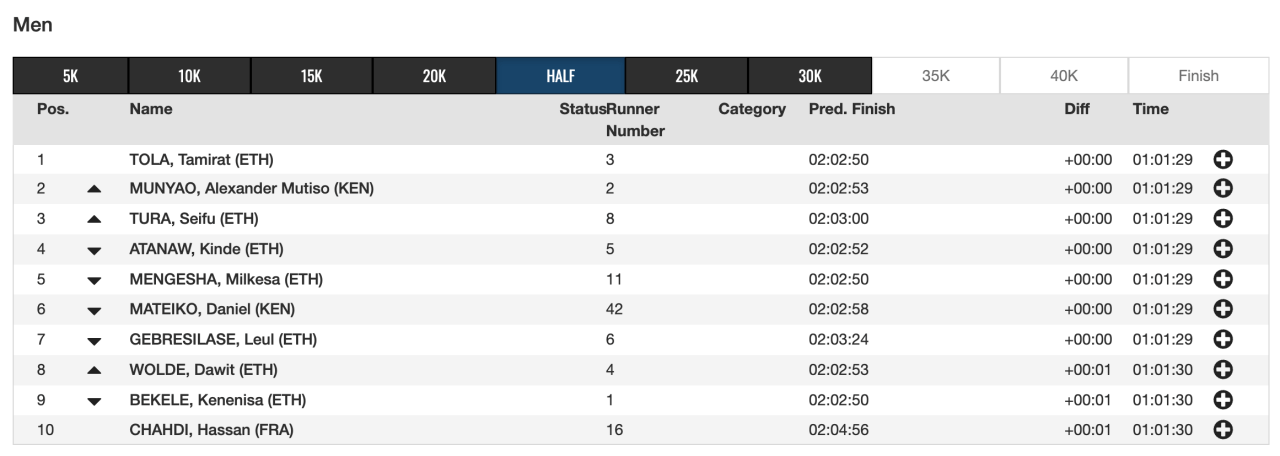Show more info for Milkesa Mengesha
The height and width of the screenshot is (456, 1280).
(1222, 279)
